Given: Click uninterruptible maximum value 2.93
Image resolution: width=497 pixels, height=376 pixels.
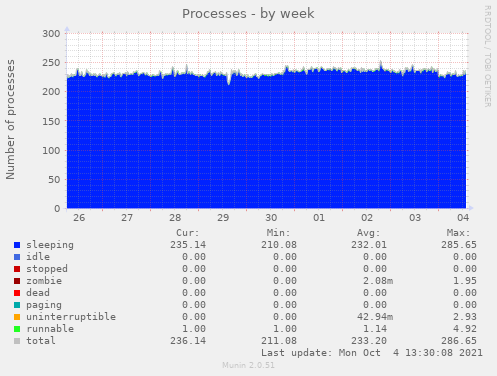Looking at the screenshot, I should pos(465,317).
